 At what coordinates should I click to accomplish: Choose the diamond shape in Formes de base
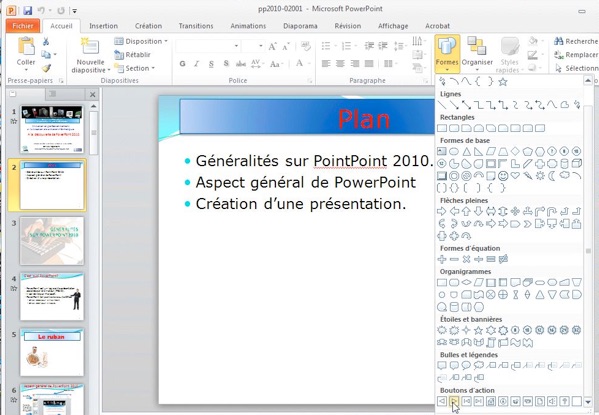(515, 151)
